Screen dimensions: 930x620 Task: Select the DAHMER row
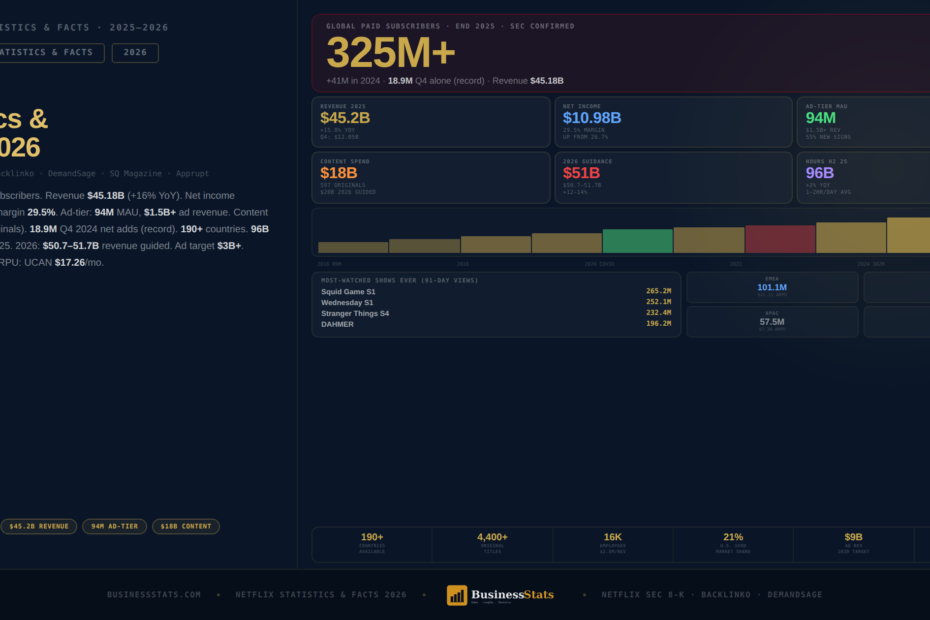point(496,324)
